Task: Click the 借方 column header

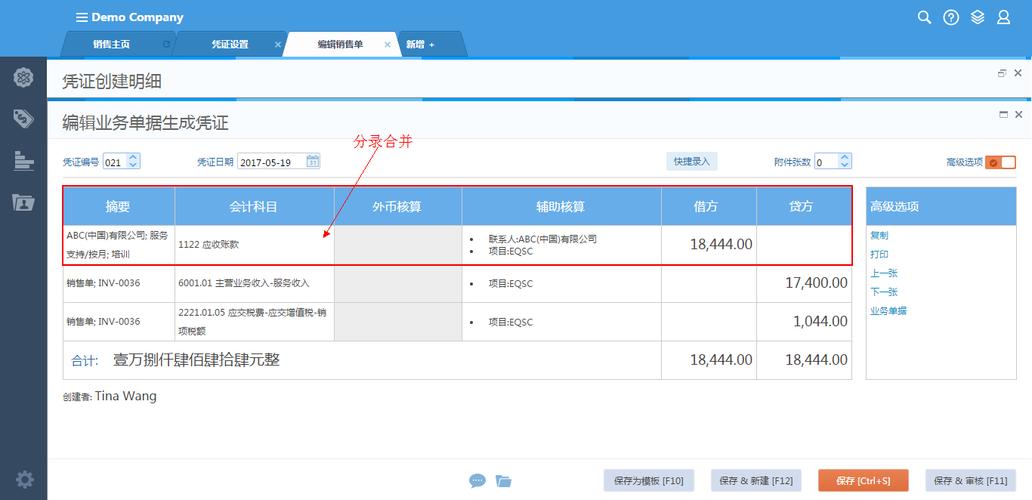Action: (x=709, y=207)
